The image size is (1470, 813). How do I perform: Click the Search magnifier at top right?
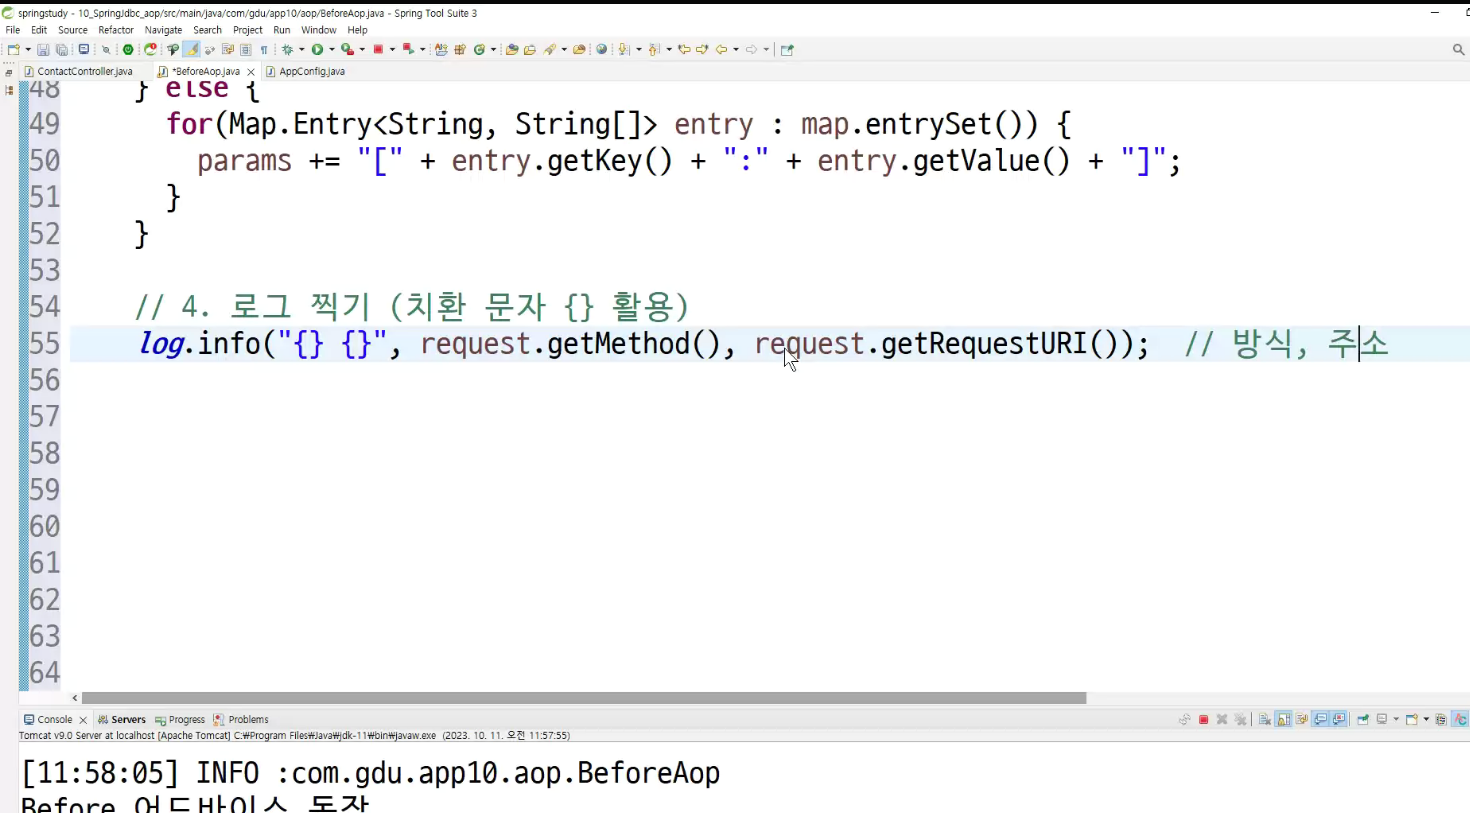pyautogui.click(x=1458, y=49)
